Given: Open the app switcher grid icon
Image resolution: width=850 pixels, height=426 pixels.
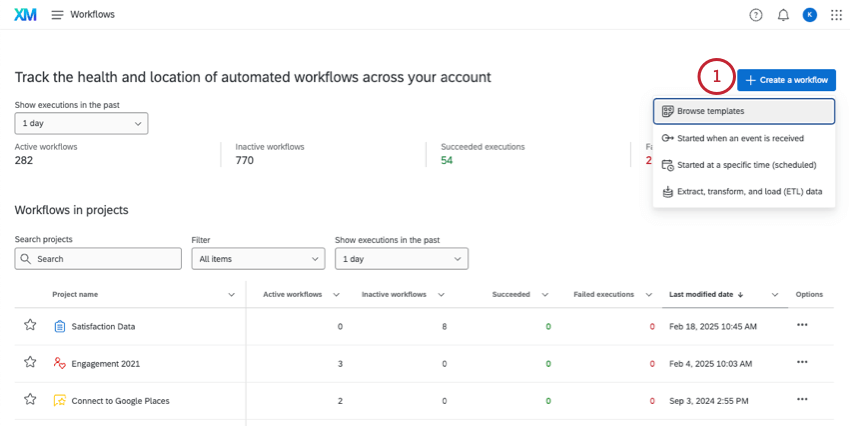Looking at the screenshot, I should (x=835, y=15).
